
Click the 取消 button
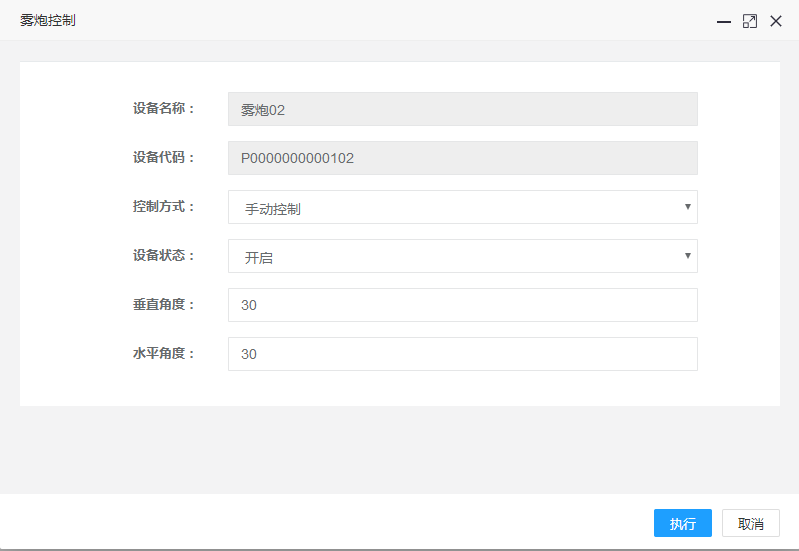pos(751,523)
